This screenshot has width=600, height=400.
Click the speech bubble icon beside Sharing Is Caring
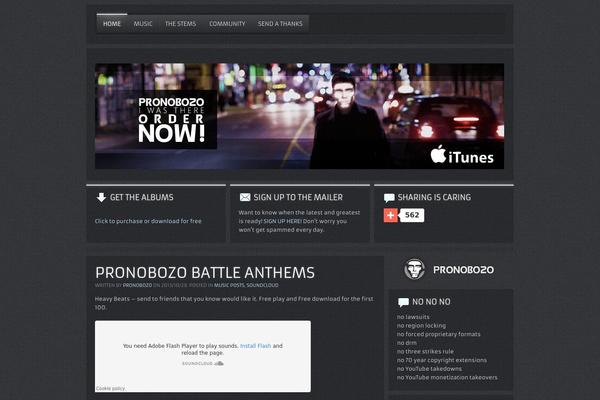point(389,198)
